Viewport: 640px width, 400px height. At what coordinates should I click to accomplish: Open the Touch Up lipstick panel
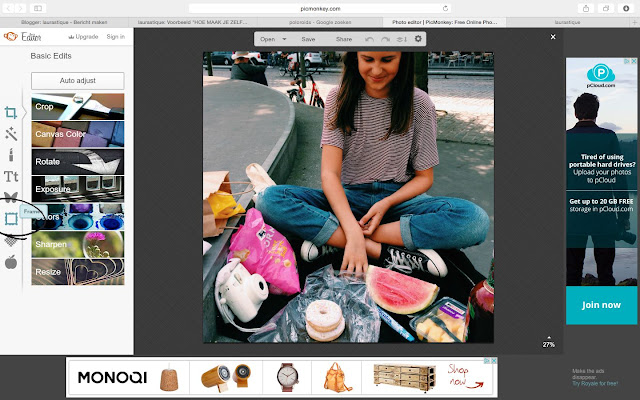tap(11, 155)
